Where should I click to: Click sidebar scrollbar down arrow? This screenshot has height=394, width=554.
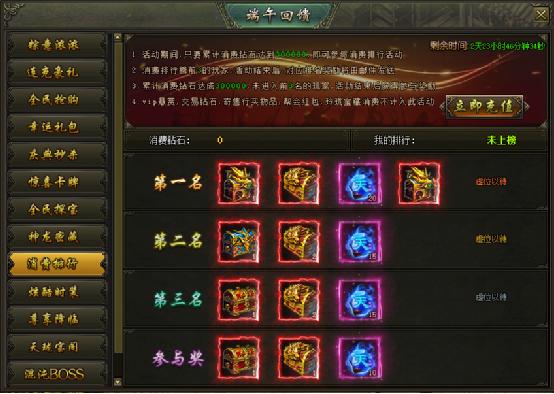tap(118, 382)
